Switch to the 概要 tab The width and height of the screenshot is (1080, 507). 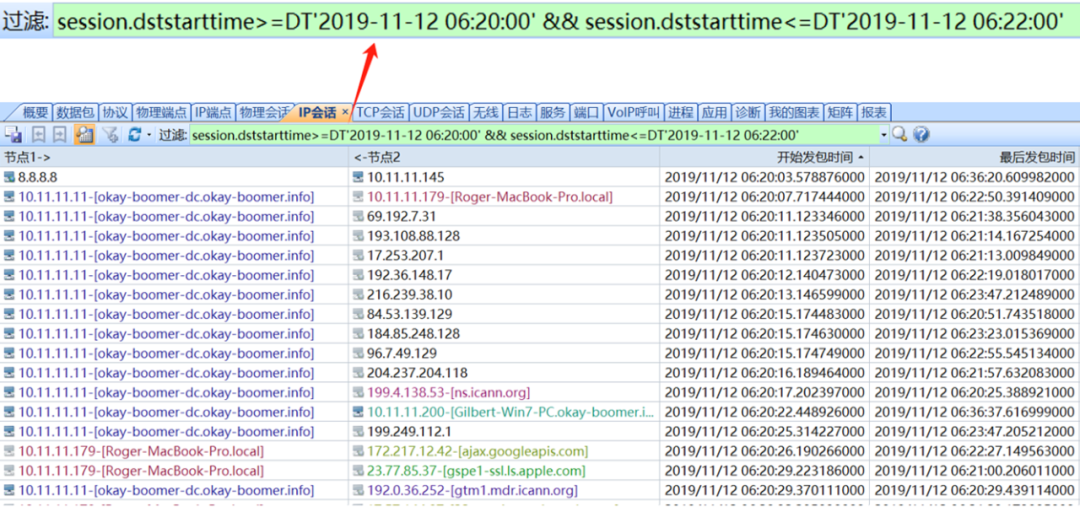point(34,112)
